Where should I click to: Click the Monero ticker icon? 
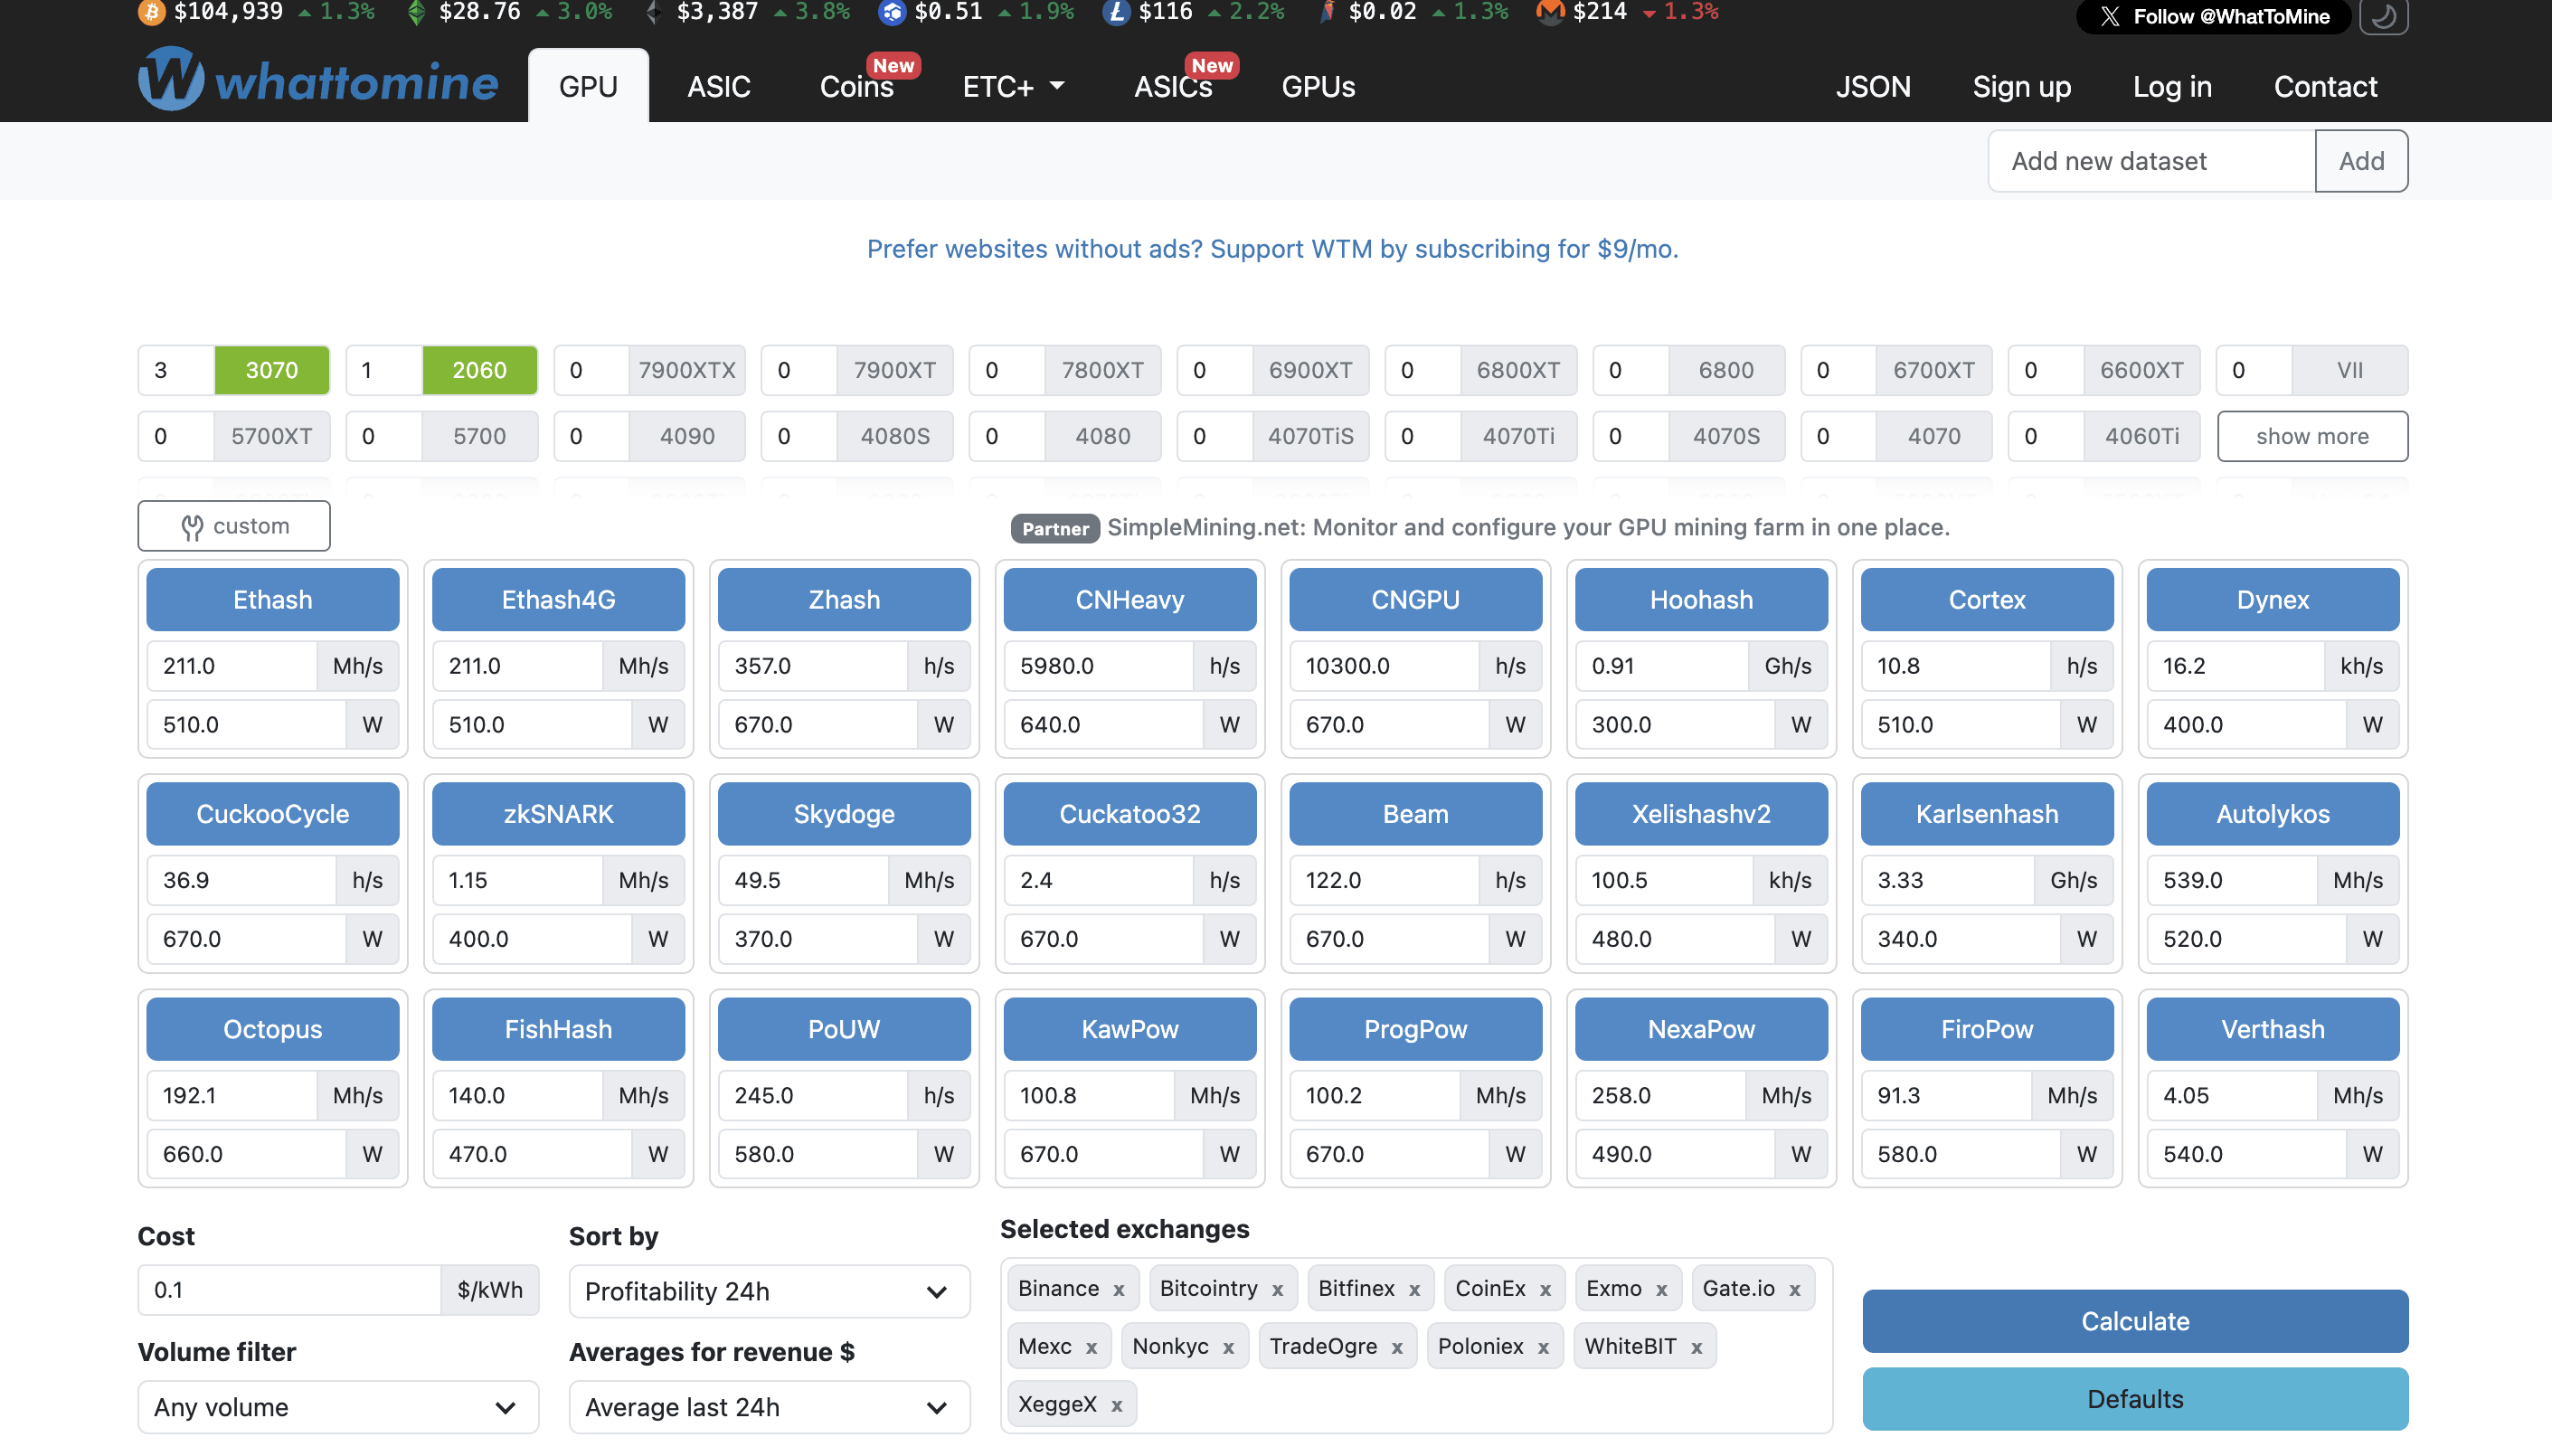[1550, 12]
